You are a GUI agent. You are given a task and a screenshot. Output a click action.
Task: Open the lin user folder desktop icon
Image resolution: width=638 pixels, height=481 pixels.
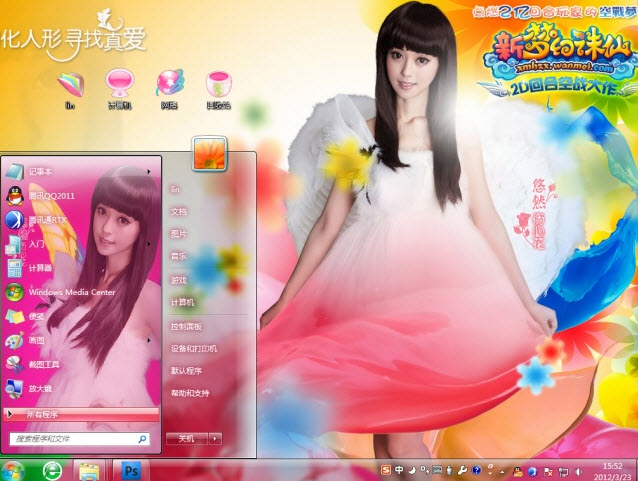click(70, 90)
